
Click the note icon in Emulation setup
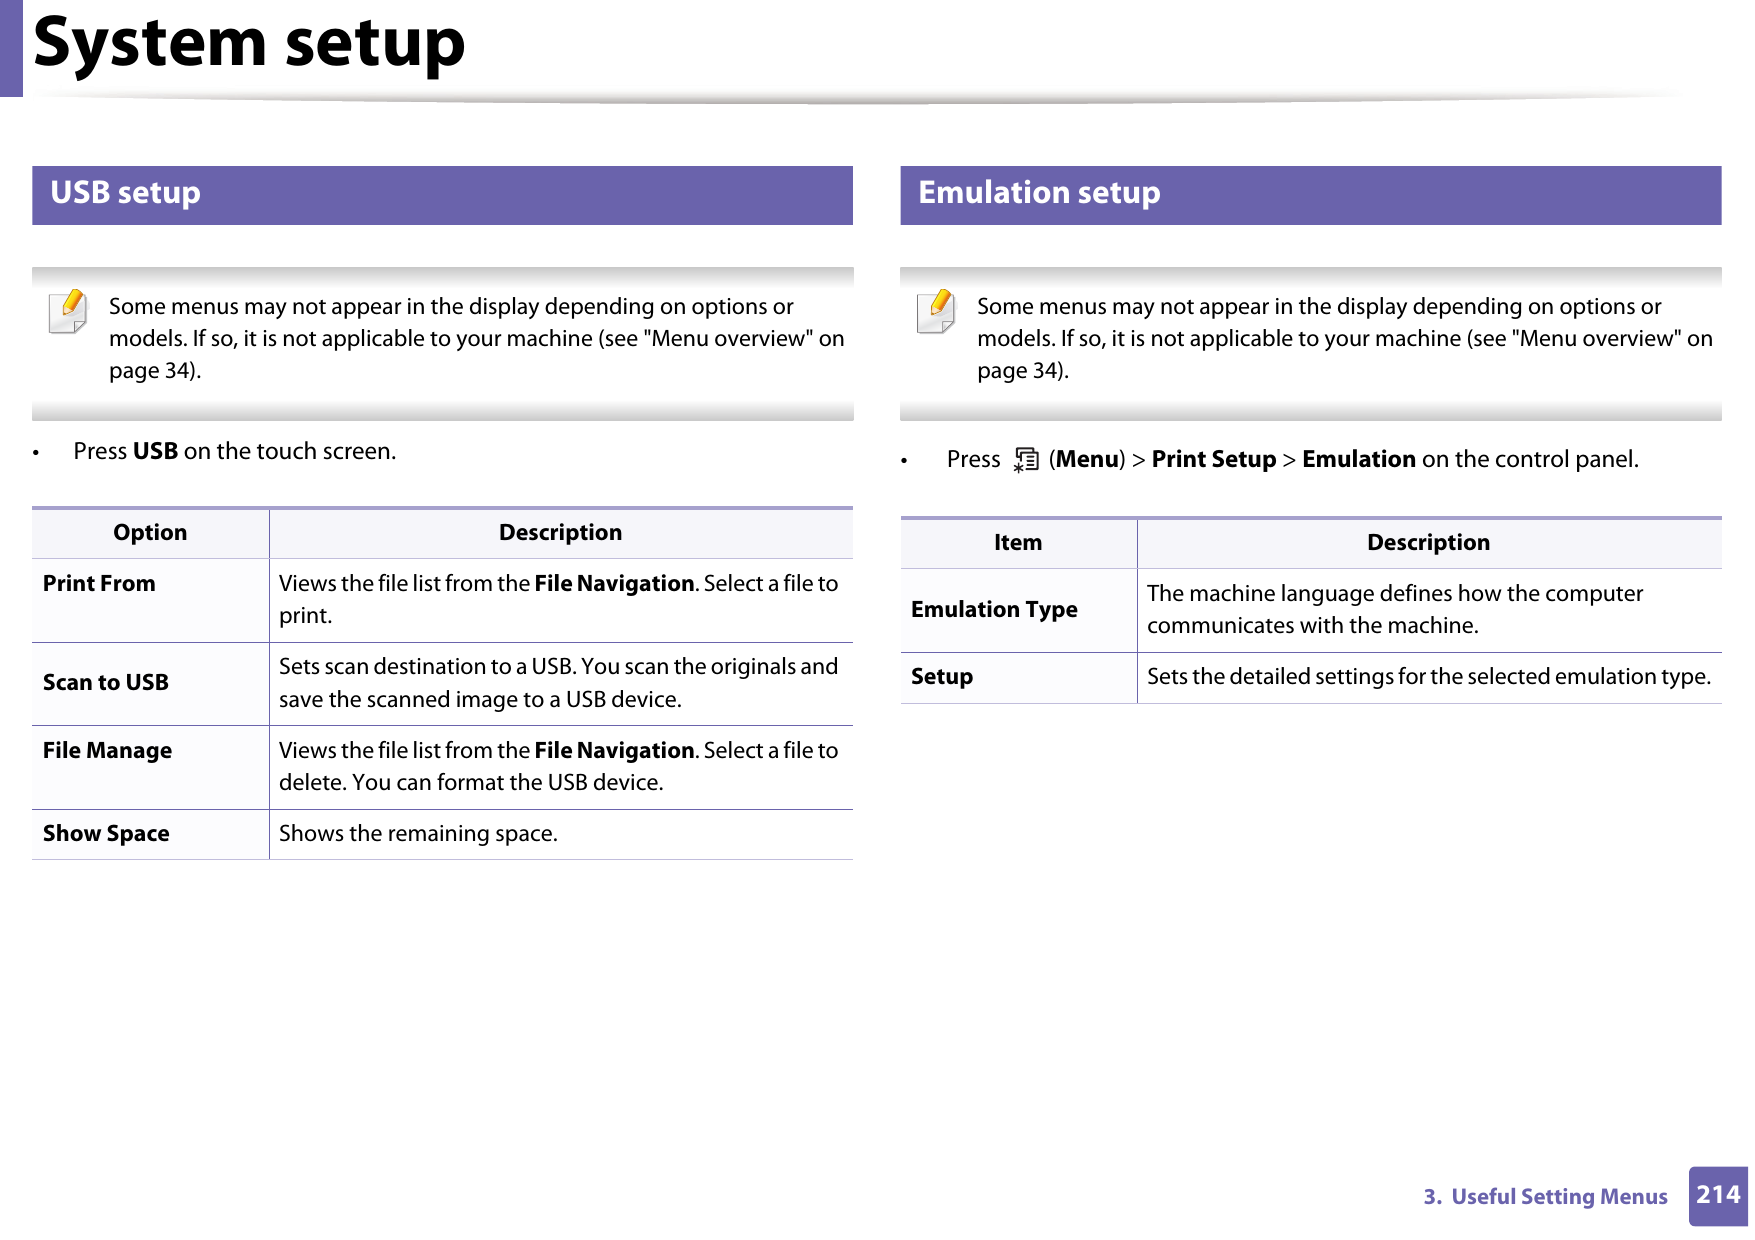(936, 311)
